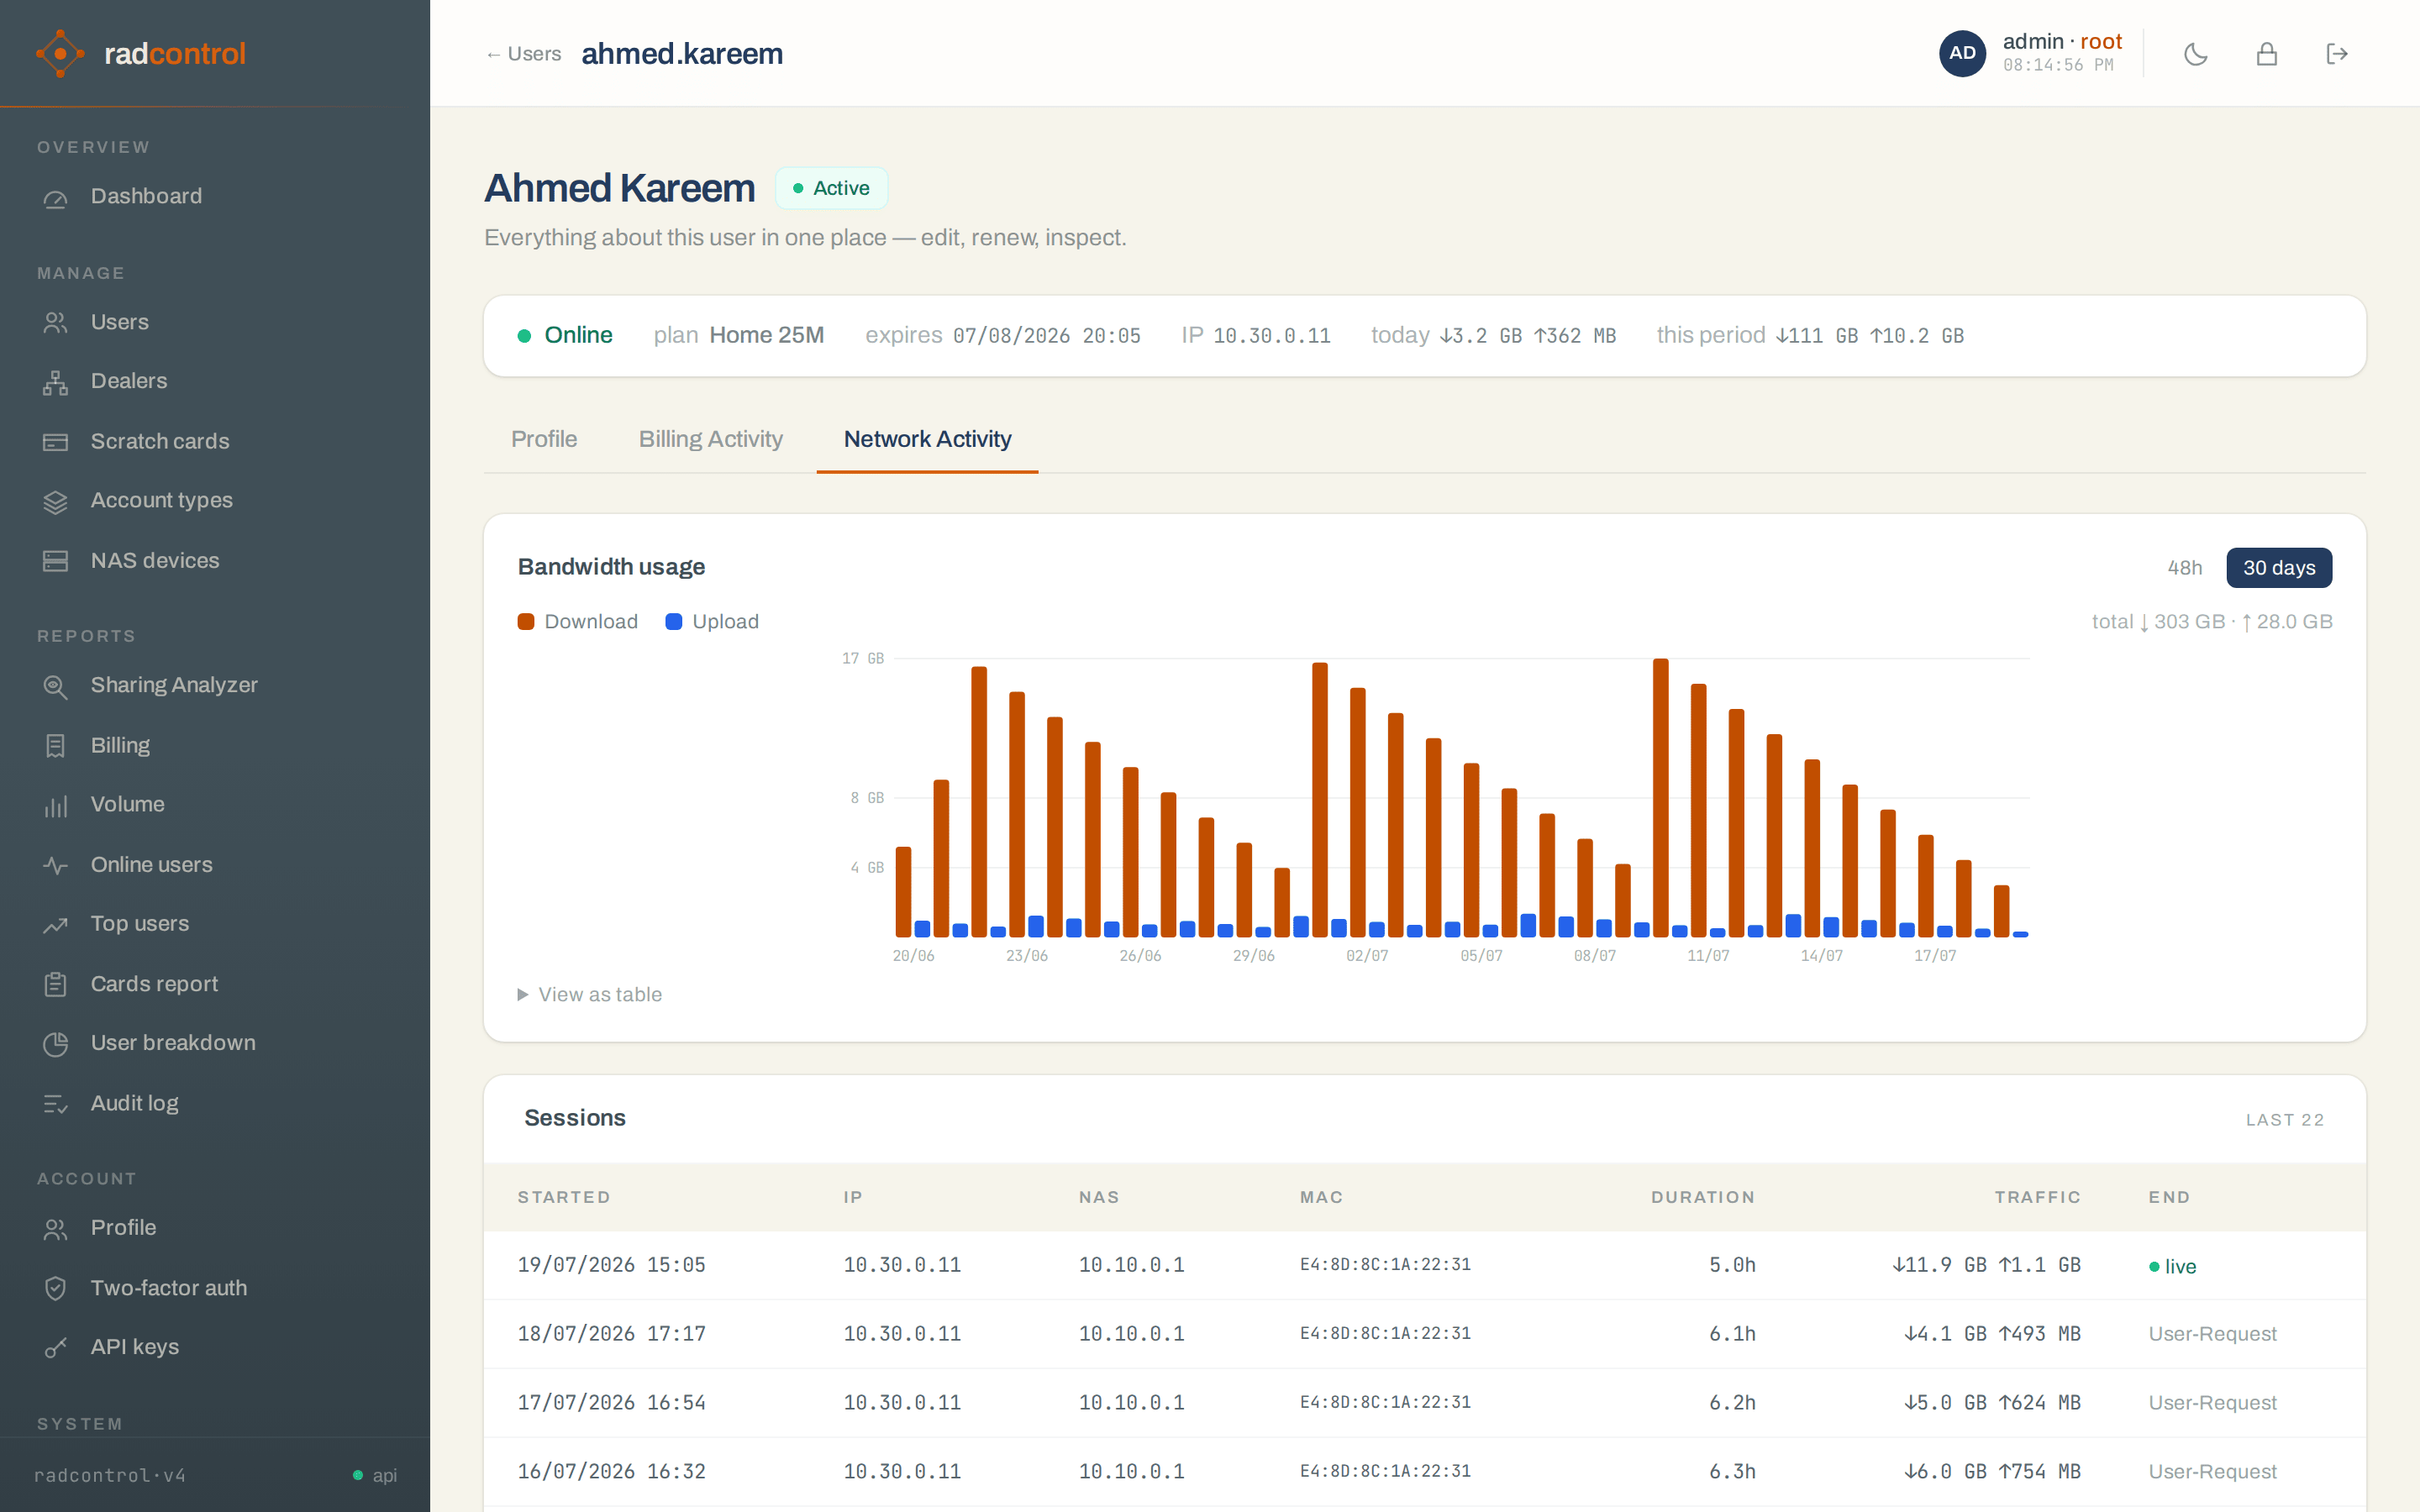Viewport: 2420px width, 1512px height.
Task: Go back to Users list link
Action: tap(523, 54)
